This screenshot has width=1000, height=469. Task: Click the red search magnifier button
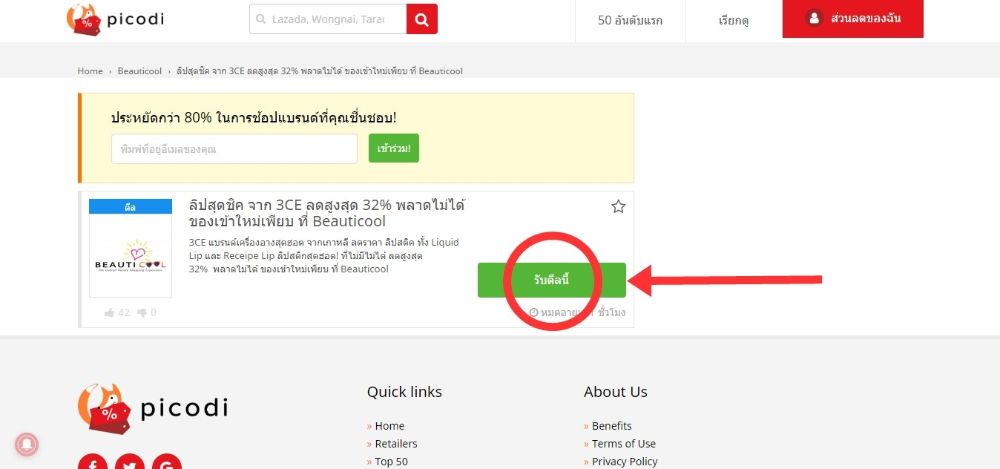pyautogui.click(x=422, y=19)
